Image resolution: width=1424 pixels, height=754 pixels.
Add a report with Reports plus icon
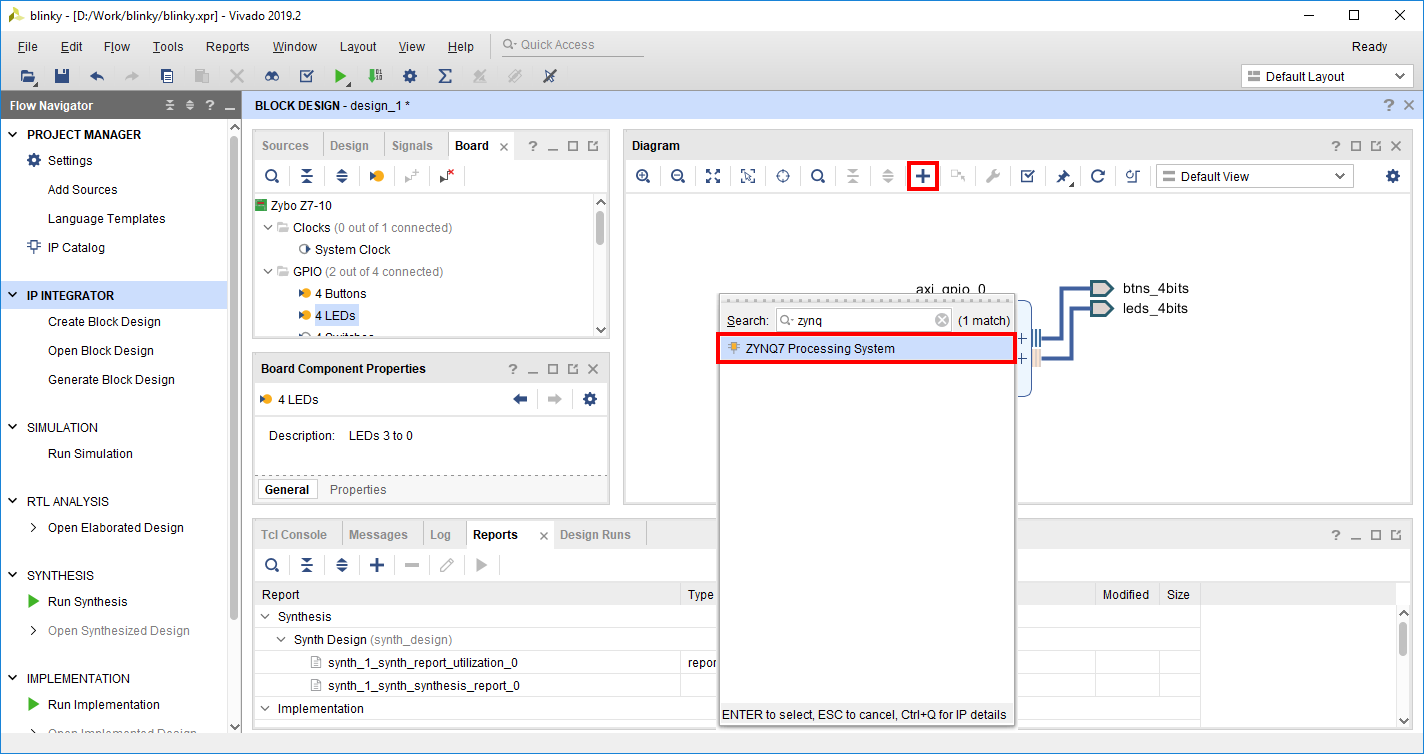(377, 565)
